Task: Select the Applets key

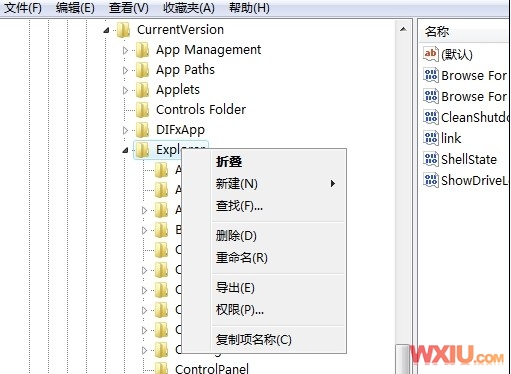Action: click(178, 90)
